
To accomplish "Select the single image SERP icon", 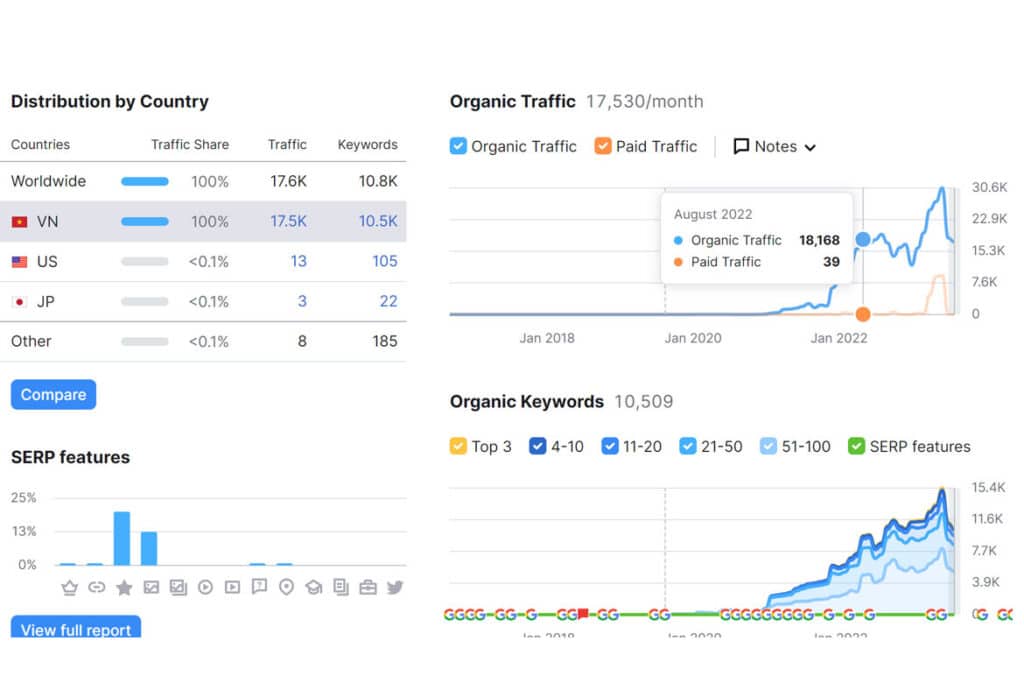I will (151, 588).
